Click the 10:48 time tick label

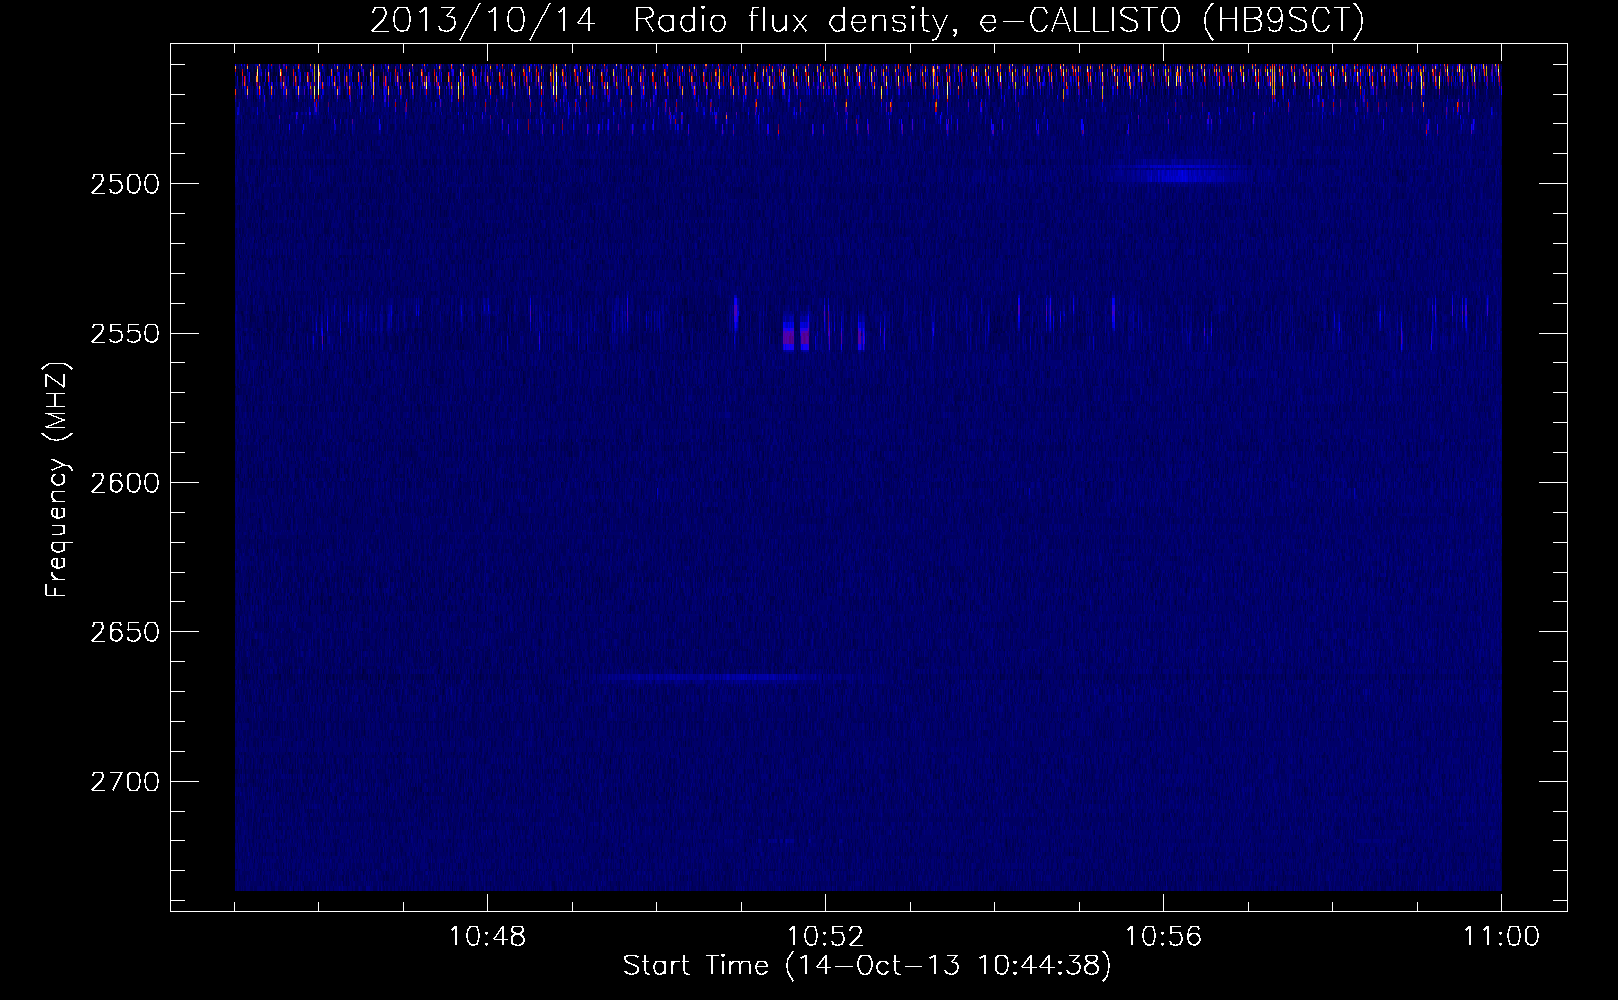point(488,937)
